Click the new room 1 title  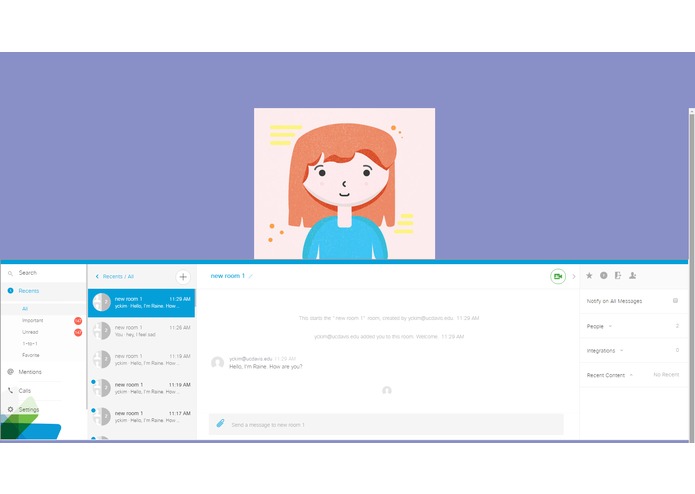tap(227, 276)
